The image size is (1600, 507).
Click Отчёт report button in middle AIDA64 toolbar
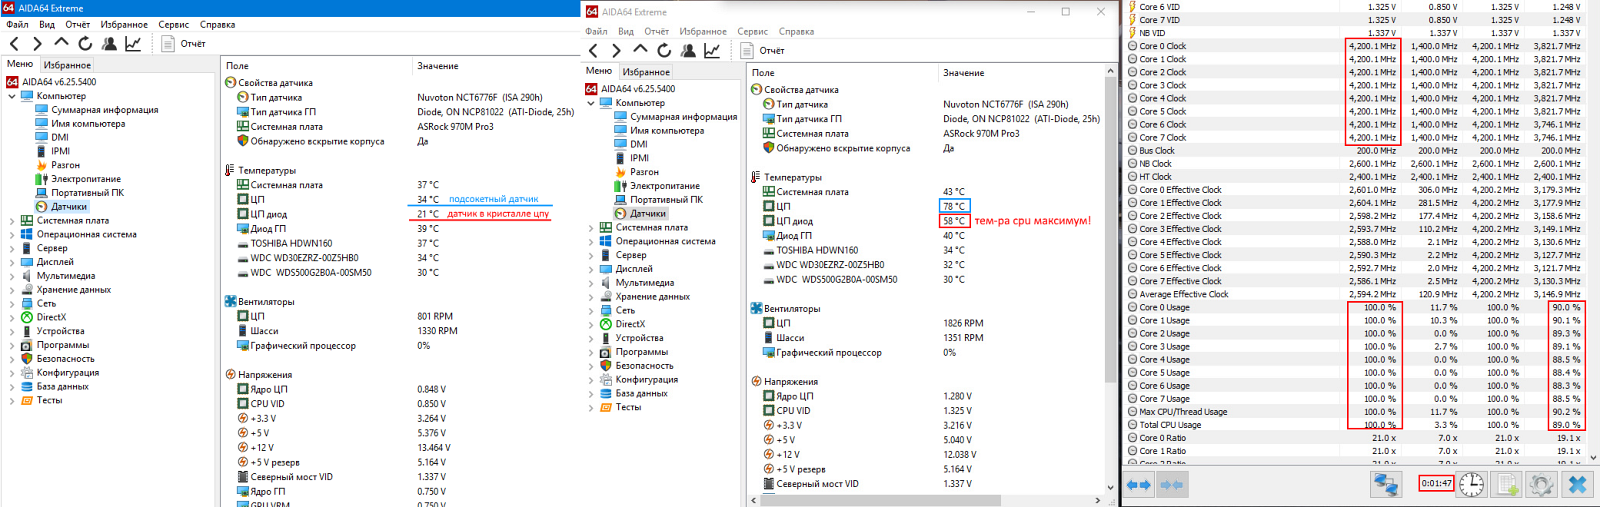pyautogui.click(x=762, y=50)
